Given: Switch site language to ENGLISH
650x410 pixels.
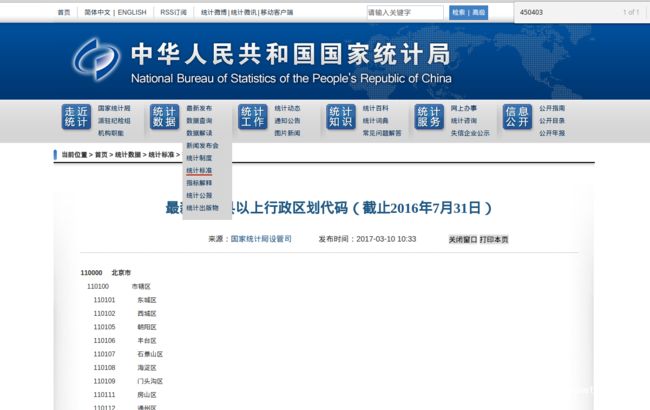Looking at the screenshot, I should click(132, 12).
